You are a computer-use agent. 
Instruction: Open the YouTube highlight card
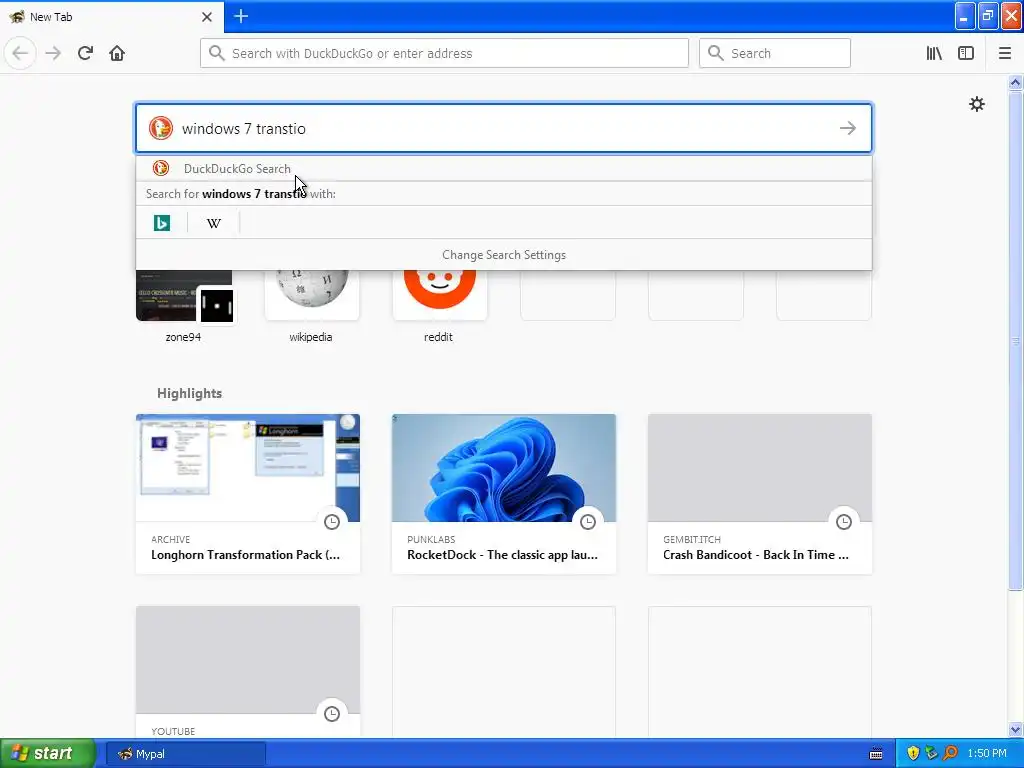coord(248,673)
